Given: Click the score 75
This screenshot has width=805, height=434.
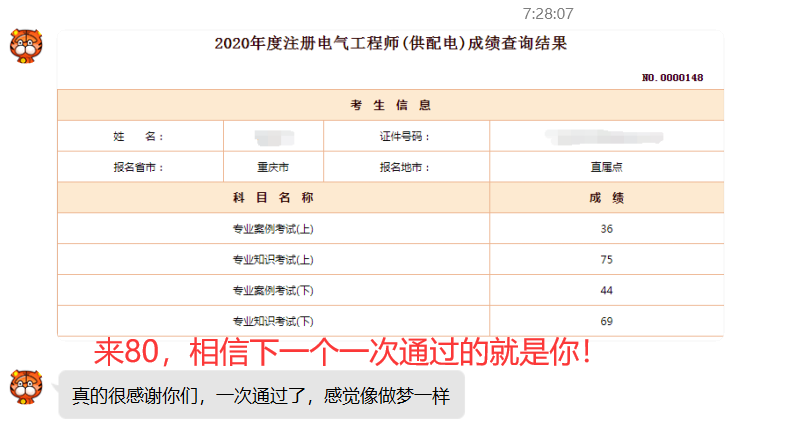Looking at the screenshot, I should point(606,259).
